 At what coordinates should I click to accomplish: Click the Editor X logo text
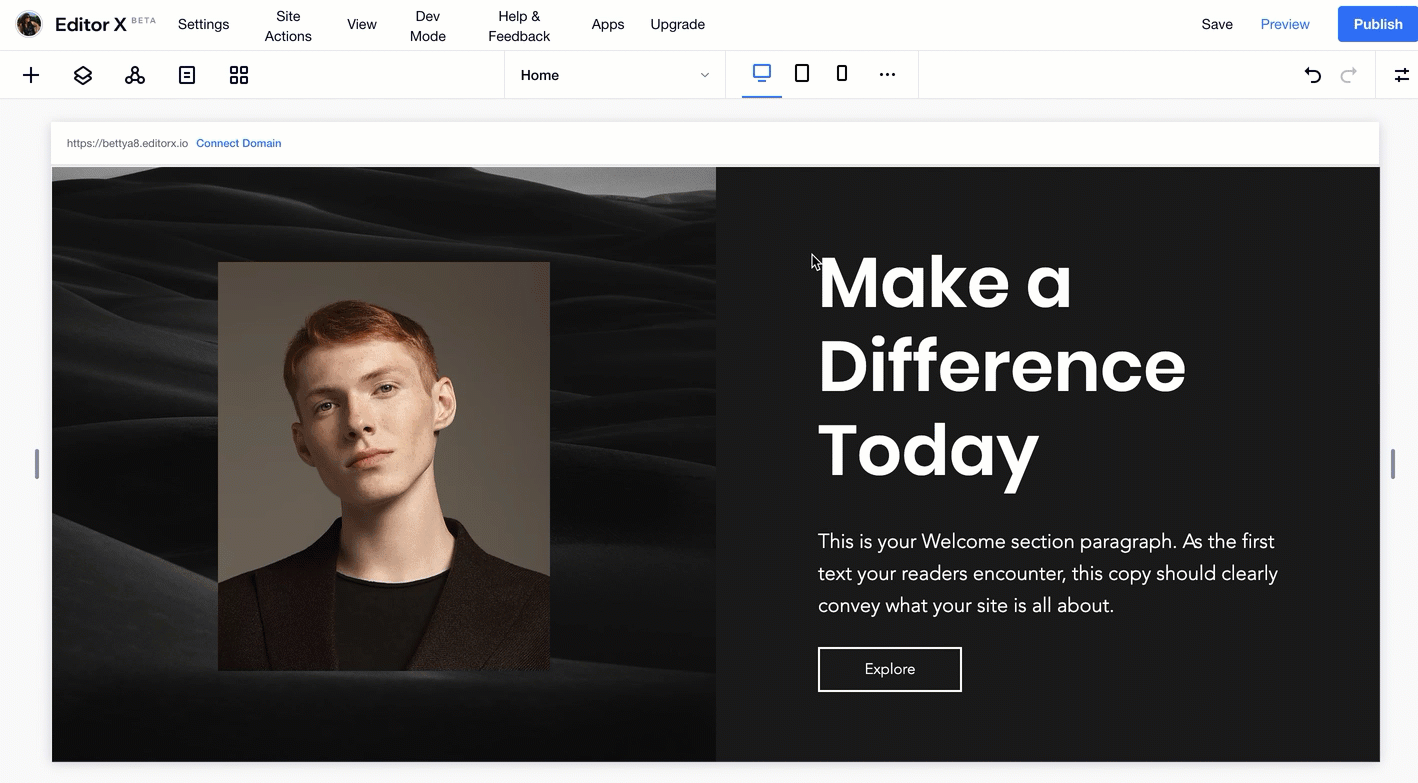coord(91,25)
